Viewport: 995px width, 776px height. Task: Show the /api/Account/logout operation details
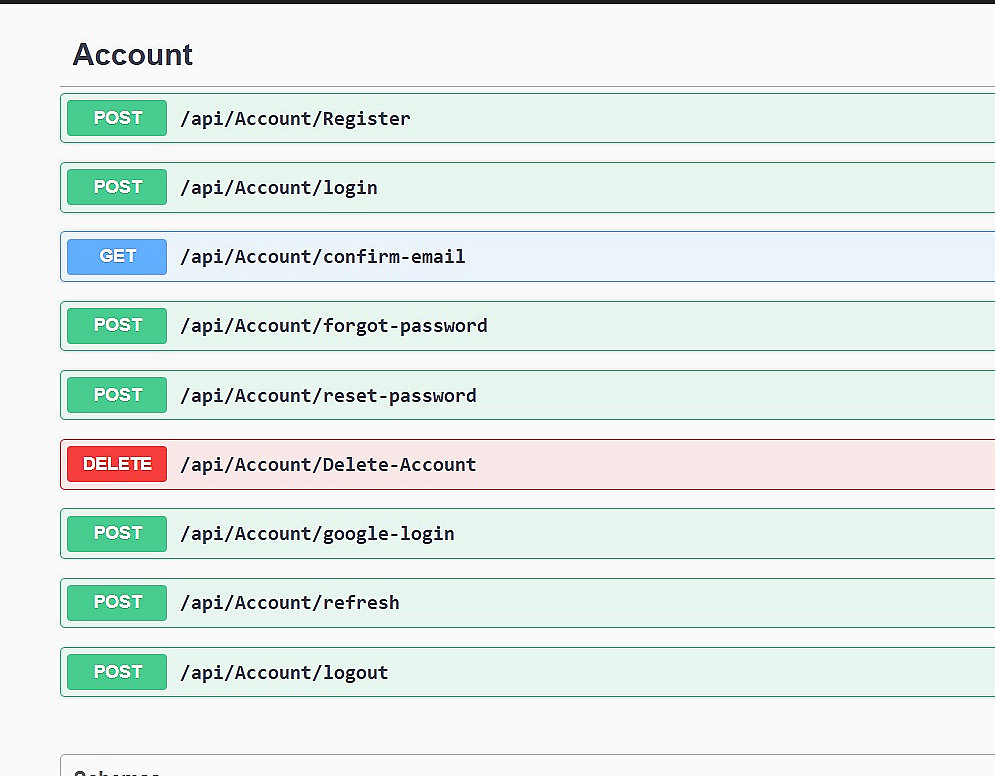click(284, 673)
